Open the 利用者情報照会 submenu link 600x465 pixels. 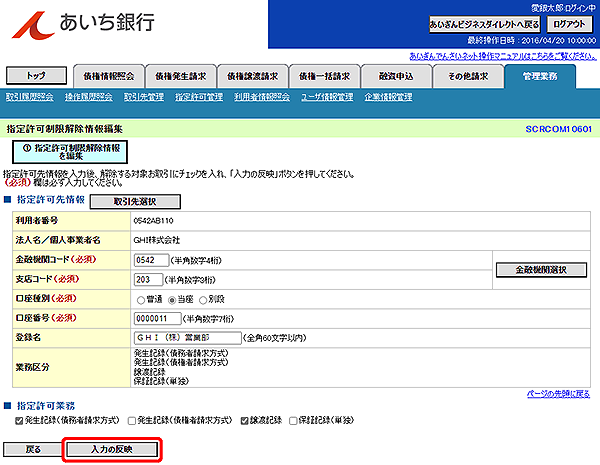[x=262, y=97]
